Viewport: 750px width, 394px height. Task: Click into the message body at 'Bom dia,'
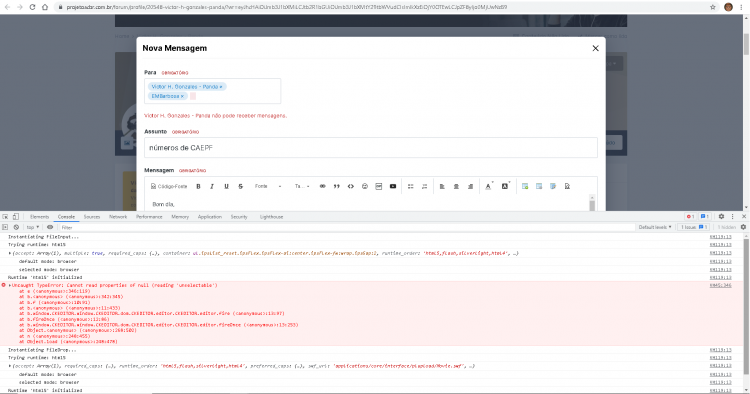click(x=163, y=204)
